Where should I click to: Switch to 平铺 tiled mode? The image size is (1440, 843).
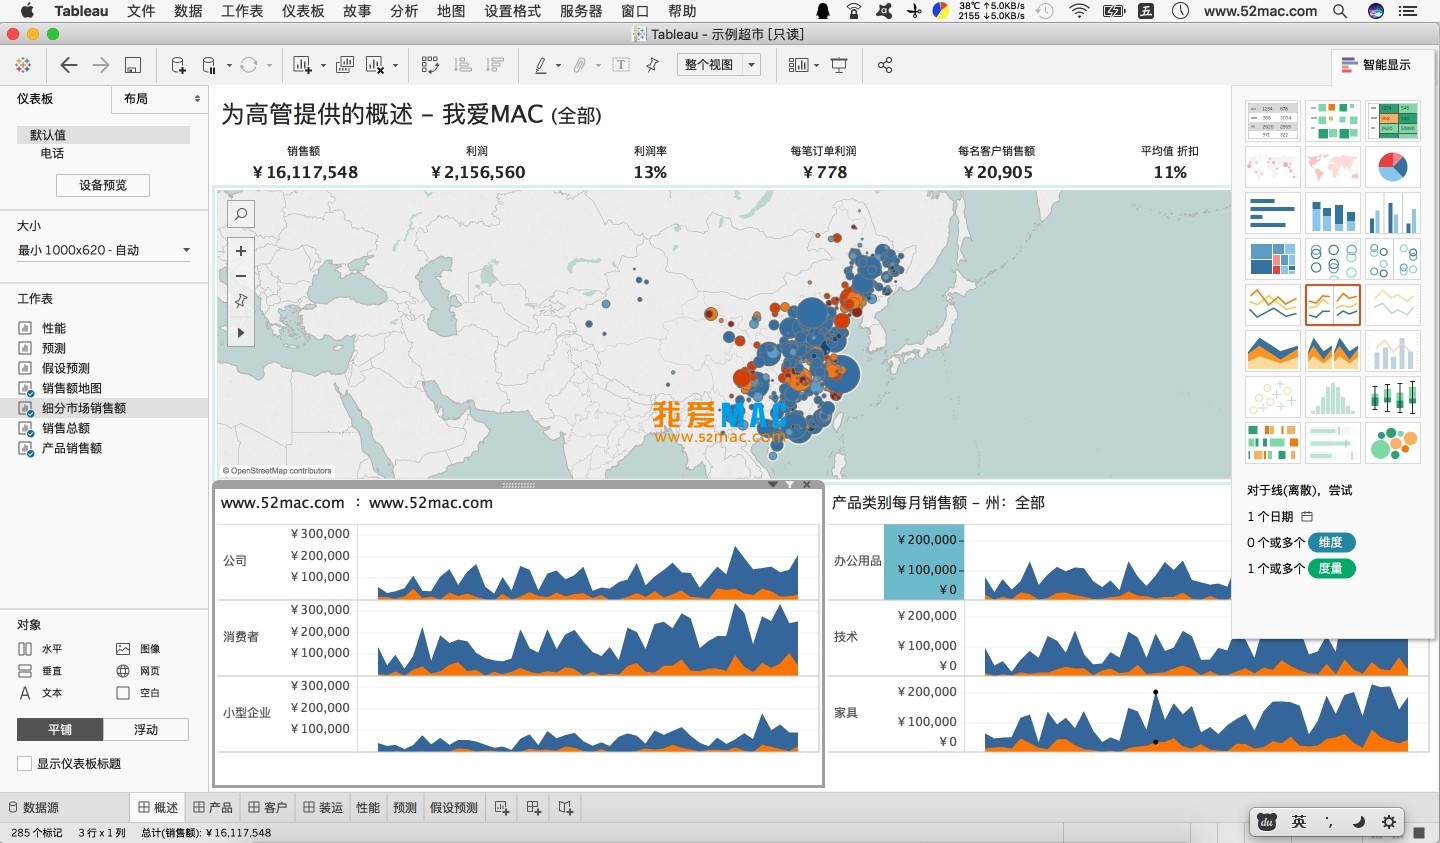coord(60,730)
